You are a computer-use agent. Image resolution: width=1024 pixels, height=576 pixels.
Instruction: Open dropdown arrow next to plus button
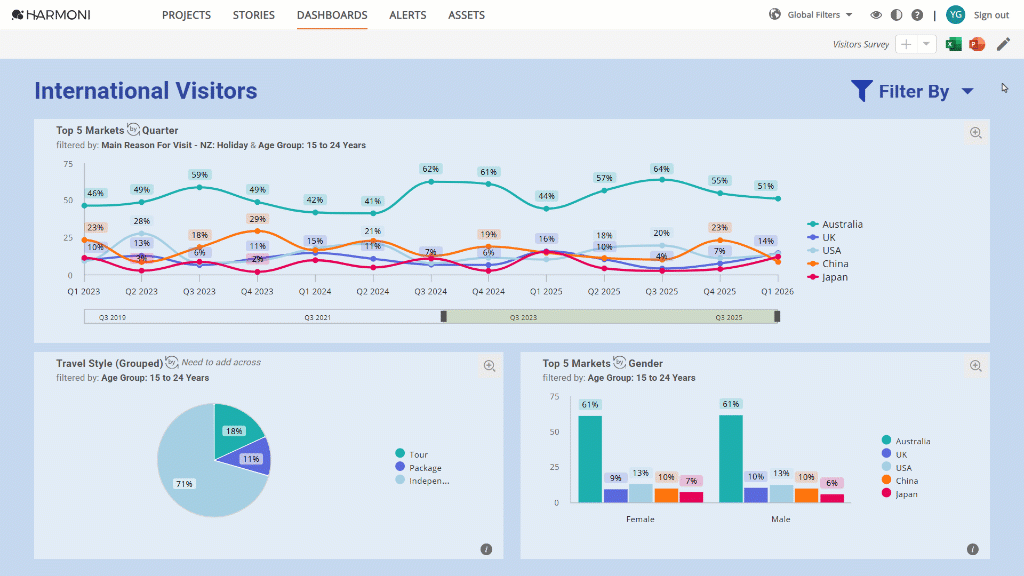click(x=926, y=44)
